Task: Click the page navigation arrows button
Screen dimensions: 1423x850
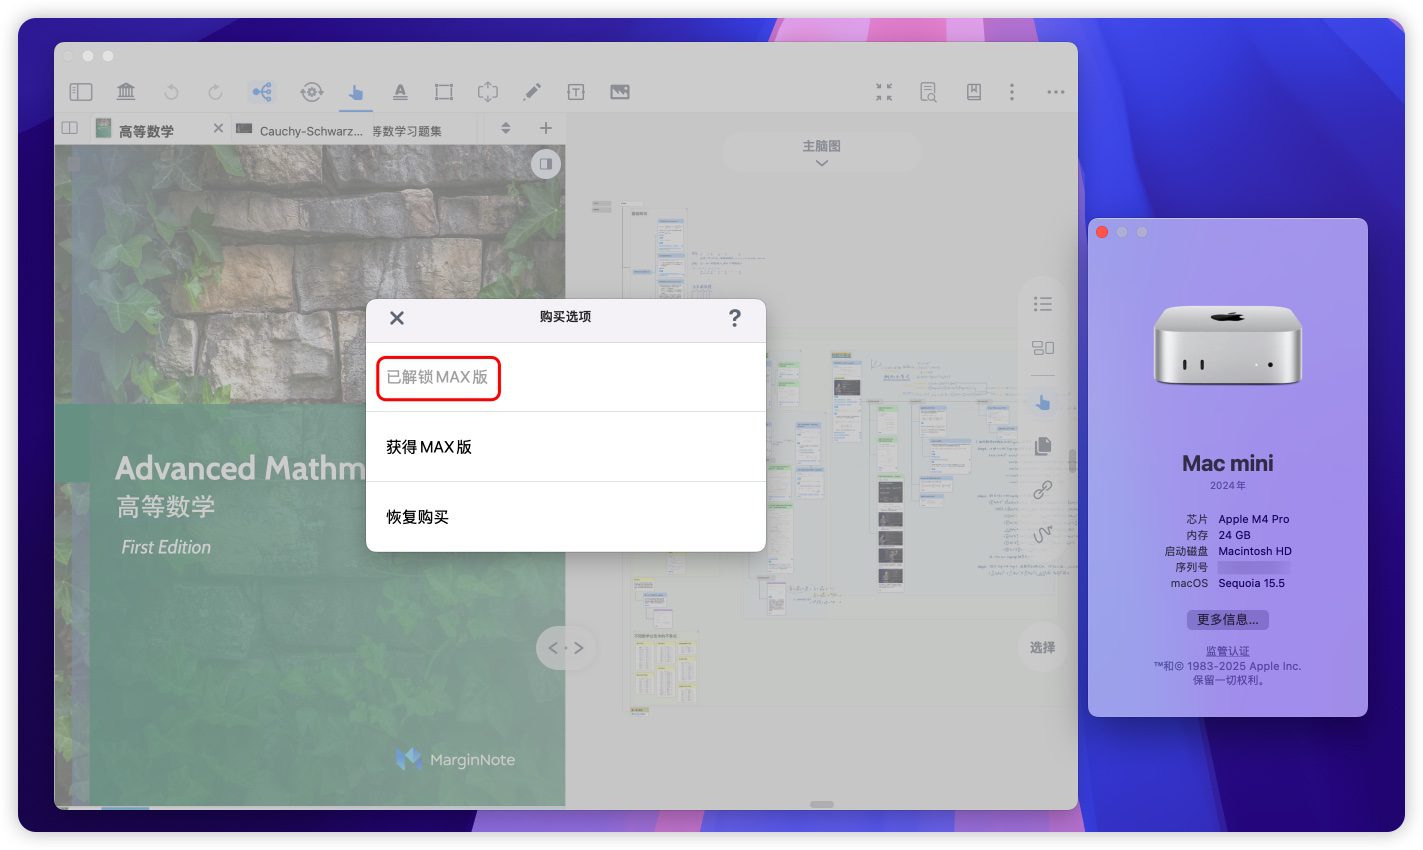Action: pyautogui.click(x=566, y=648)
